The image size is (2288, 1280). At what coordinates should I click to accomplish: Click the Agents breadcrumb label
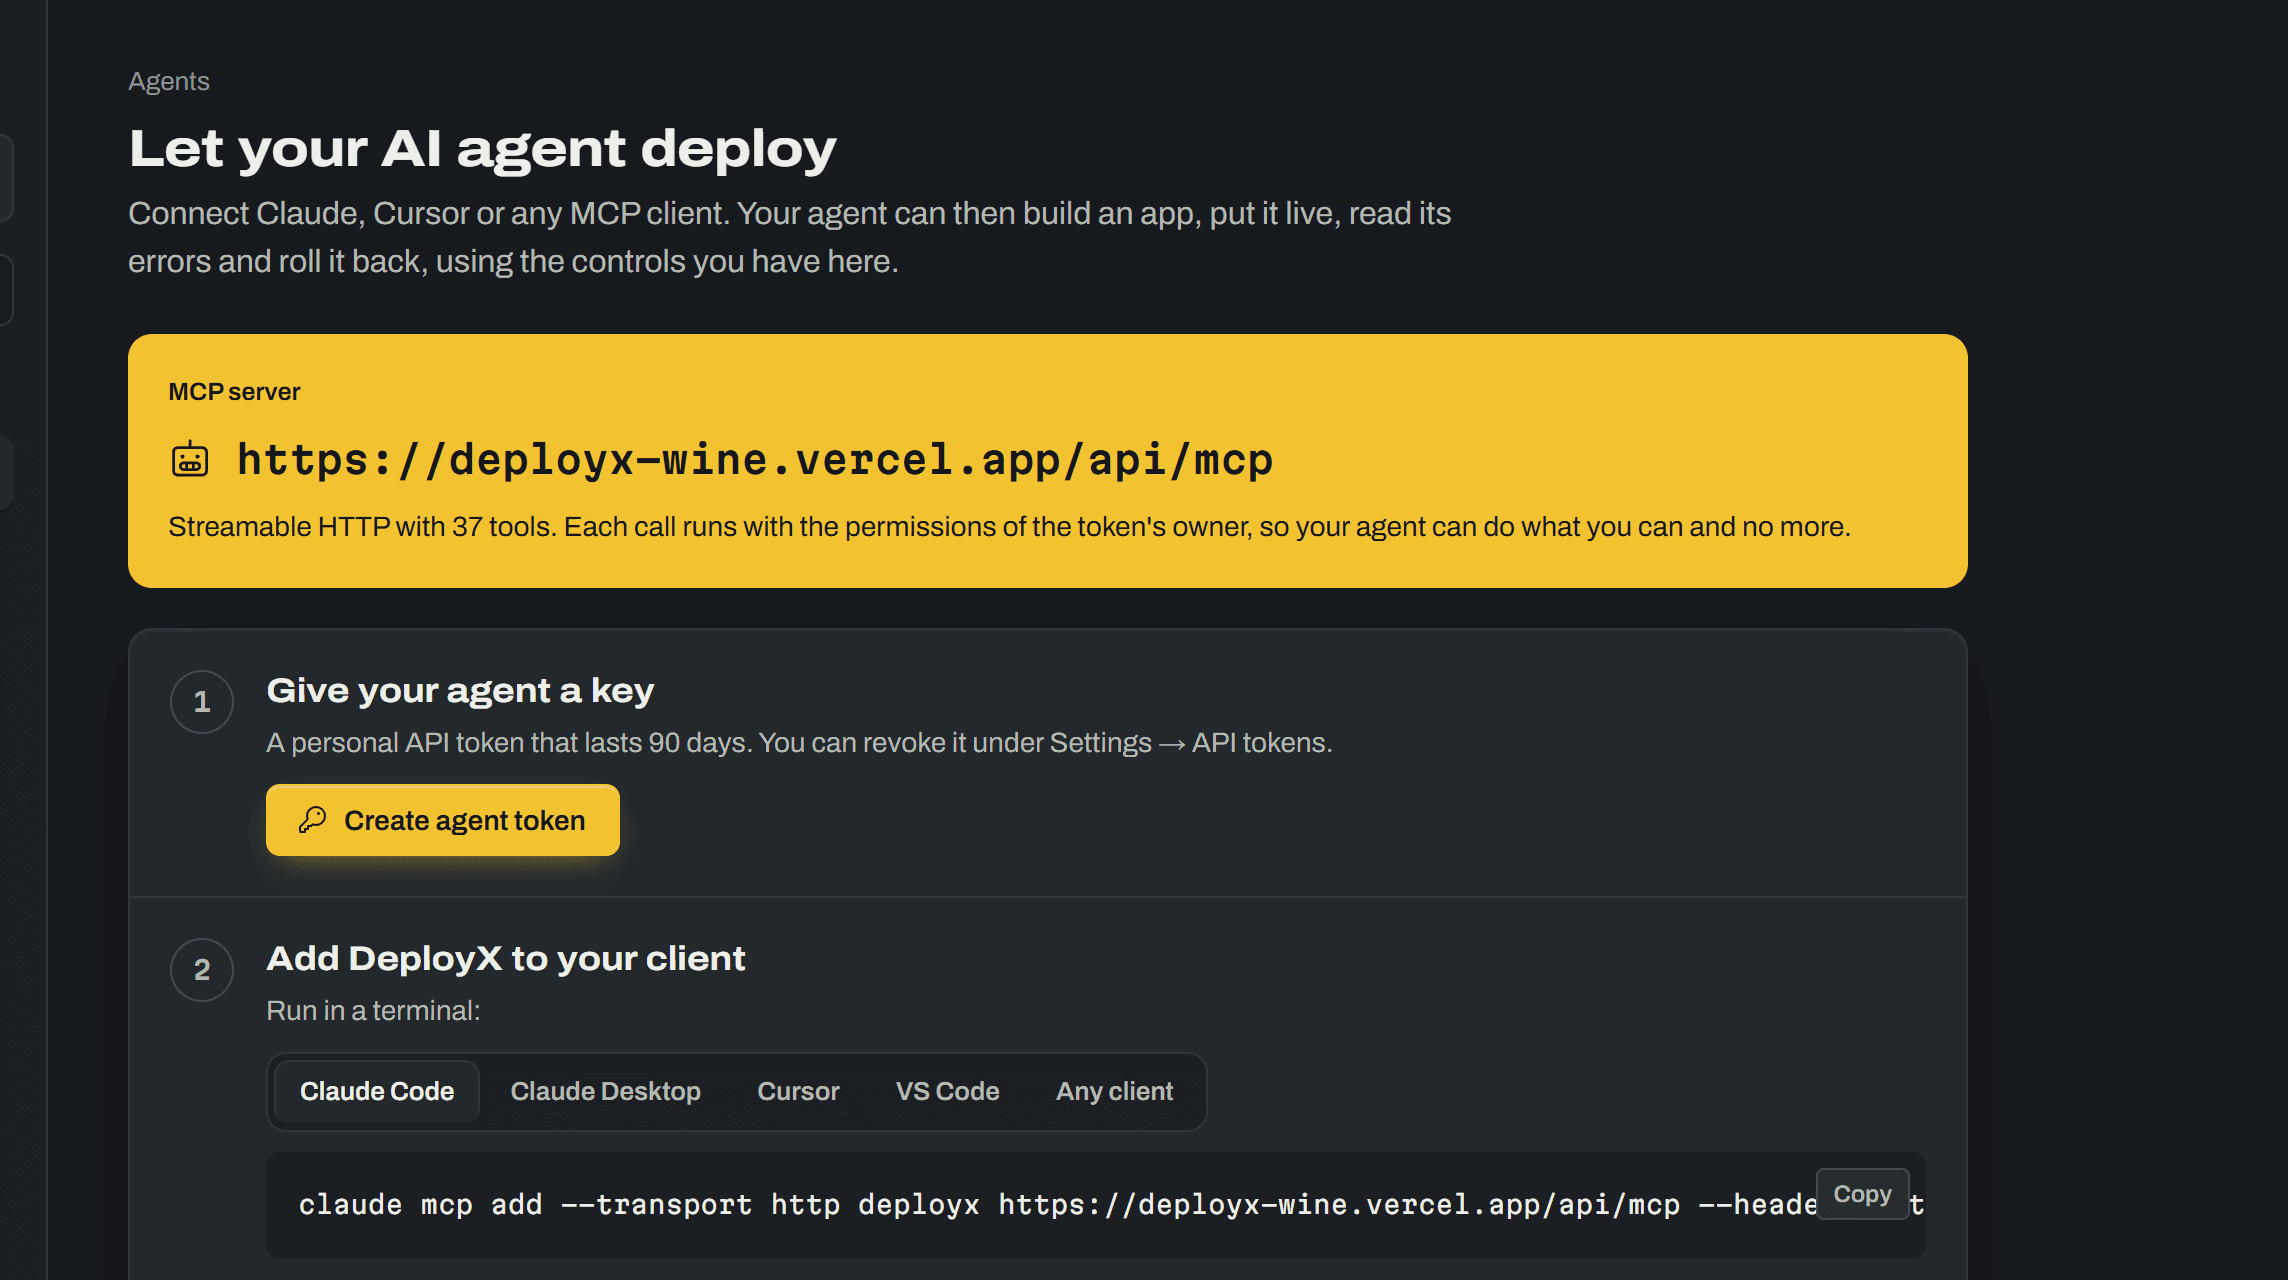(x=169, y=81)
